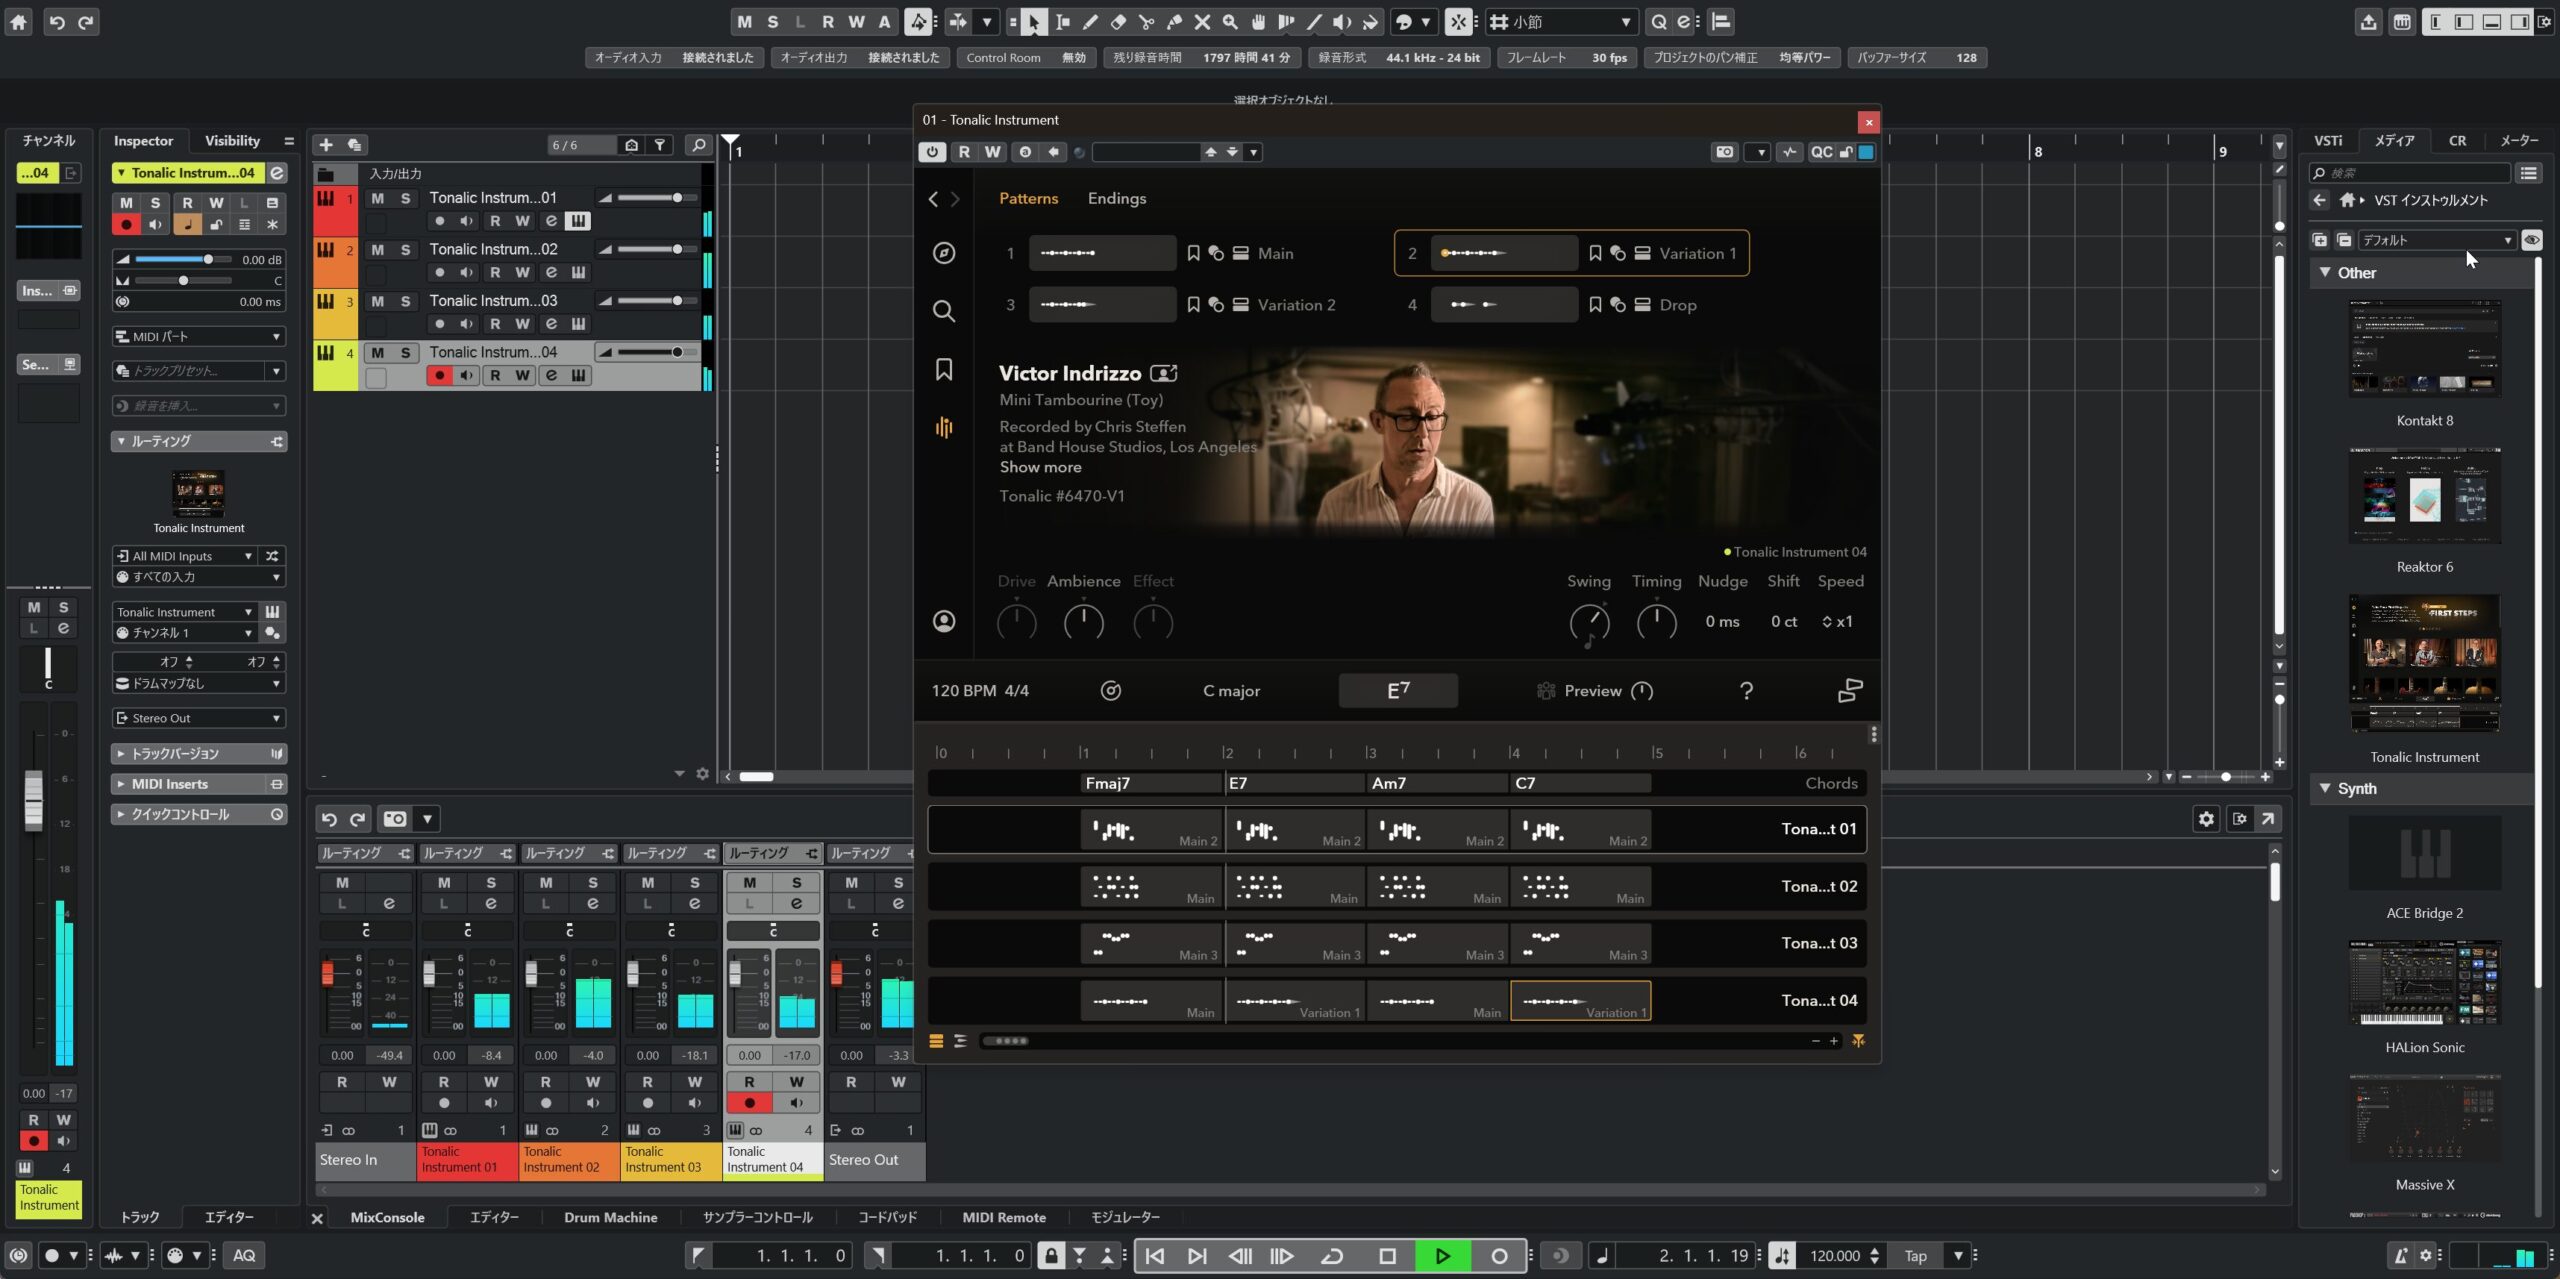Open the user account icon in Tonalic
This screenshot has width=2560, height=1279.
click(943, 621)
